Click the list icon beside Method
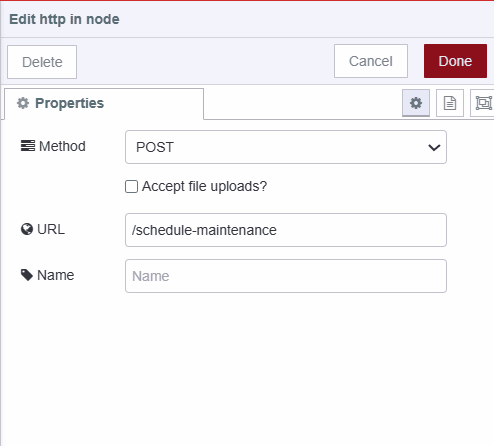The height and width of the screenshot is (446, 494). (28, 146)
